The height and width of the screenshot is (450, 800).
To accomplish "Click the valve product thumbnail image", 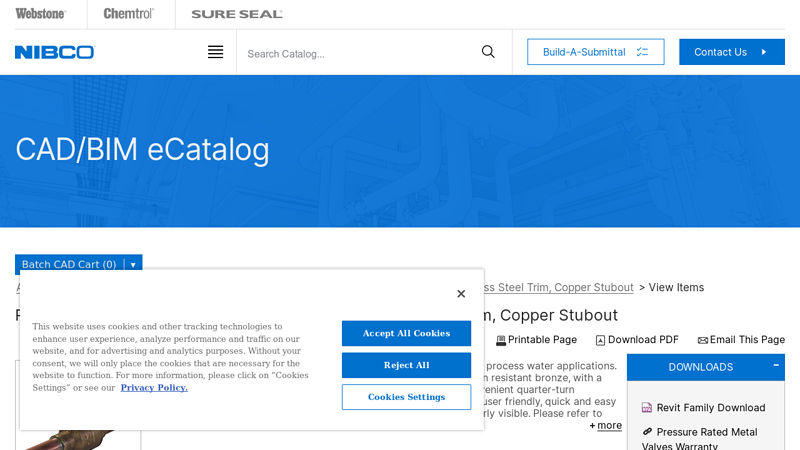I will click(x=78, y=439).
